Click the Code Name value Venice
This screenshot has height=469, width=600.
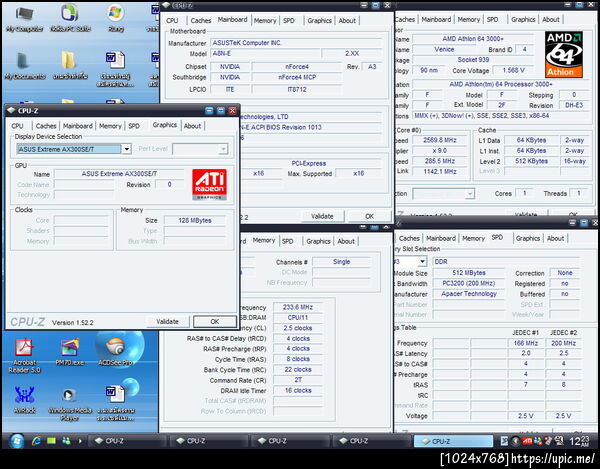click(x=444, y=49)
